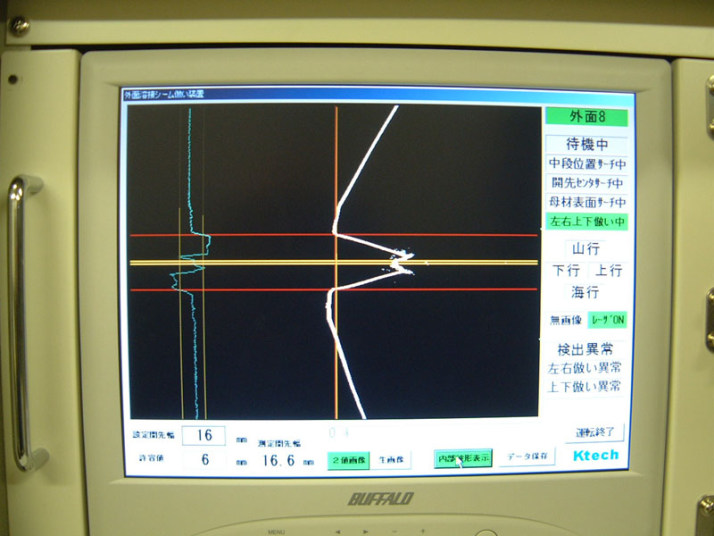The width and height of the screenshot is (714, 536).
Task: Select the 2値画像 display mode
Action: click(x=350, y=459)
